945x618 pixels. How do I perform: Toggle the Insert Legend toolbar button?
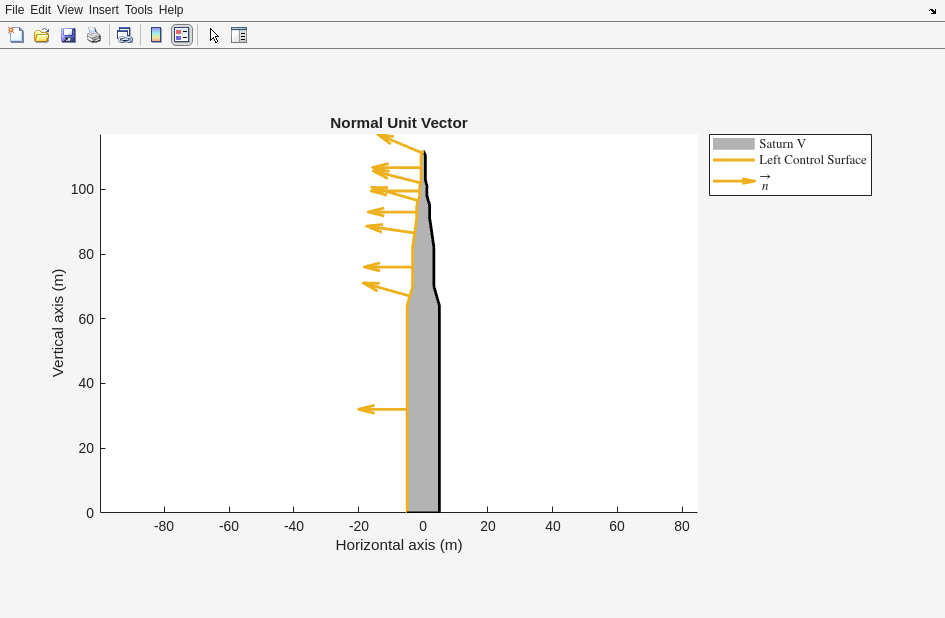point(182,35)
